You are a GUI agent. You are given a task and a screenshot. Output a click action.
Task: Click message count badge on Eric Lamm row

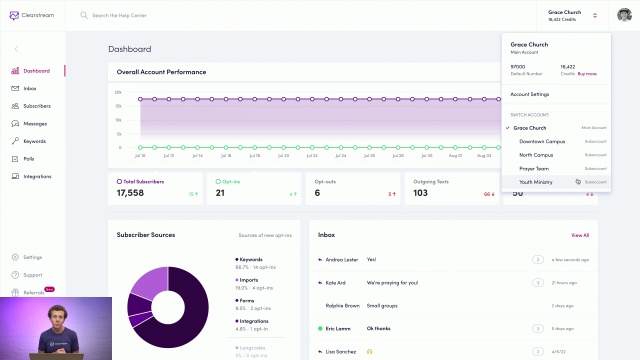coord(538,328)
